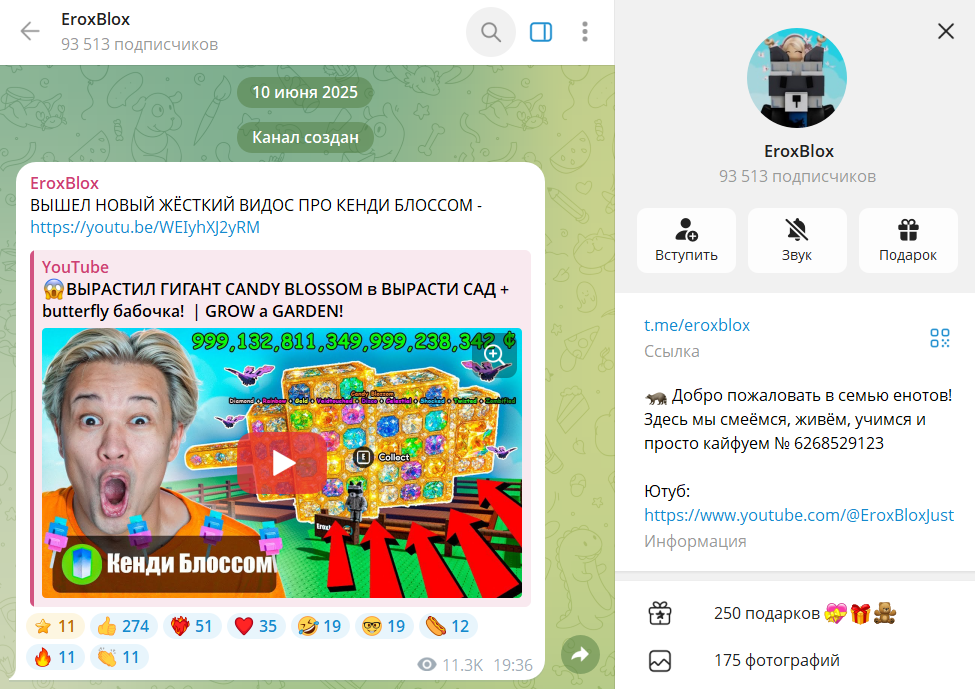Go back using the arrow in the header

29,31
